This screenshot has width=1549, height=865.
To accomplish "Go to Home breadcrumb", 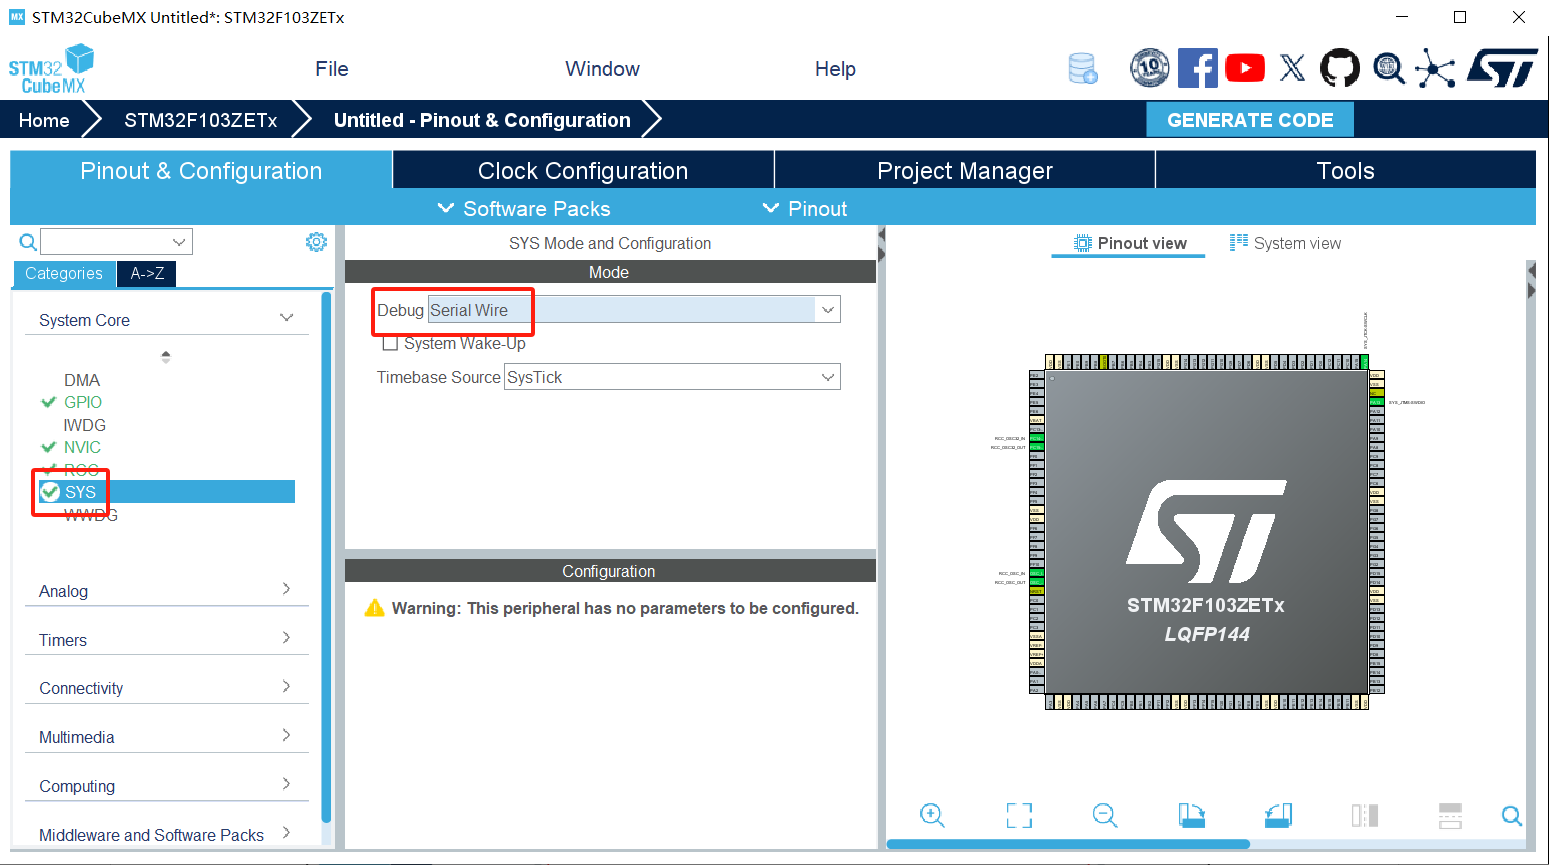I will click(44, 120).
